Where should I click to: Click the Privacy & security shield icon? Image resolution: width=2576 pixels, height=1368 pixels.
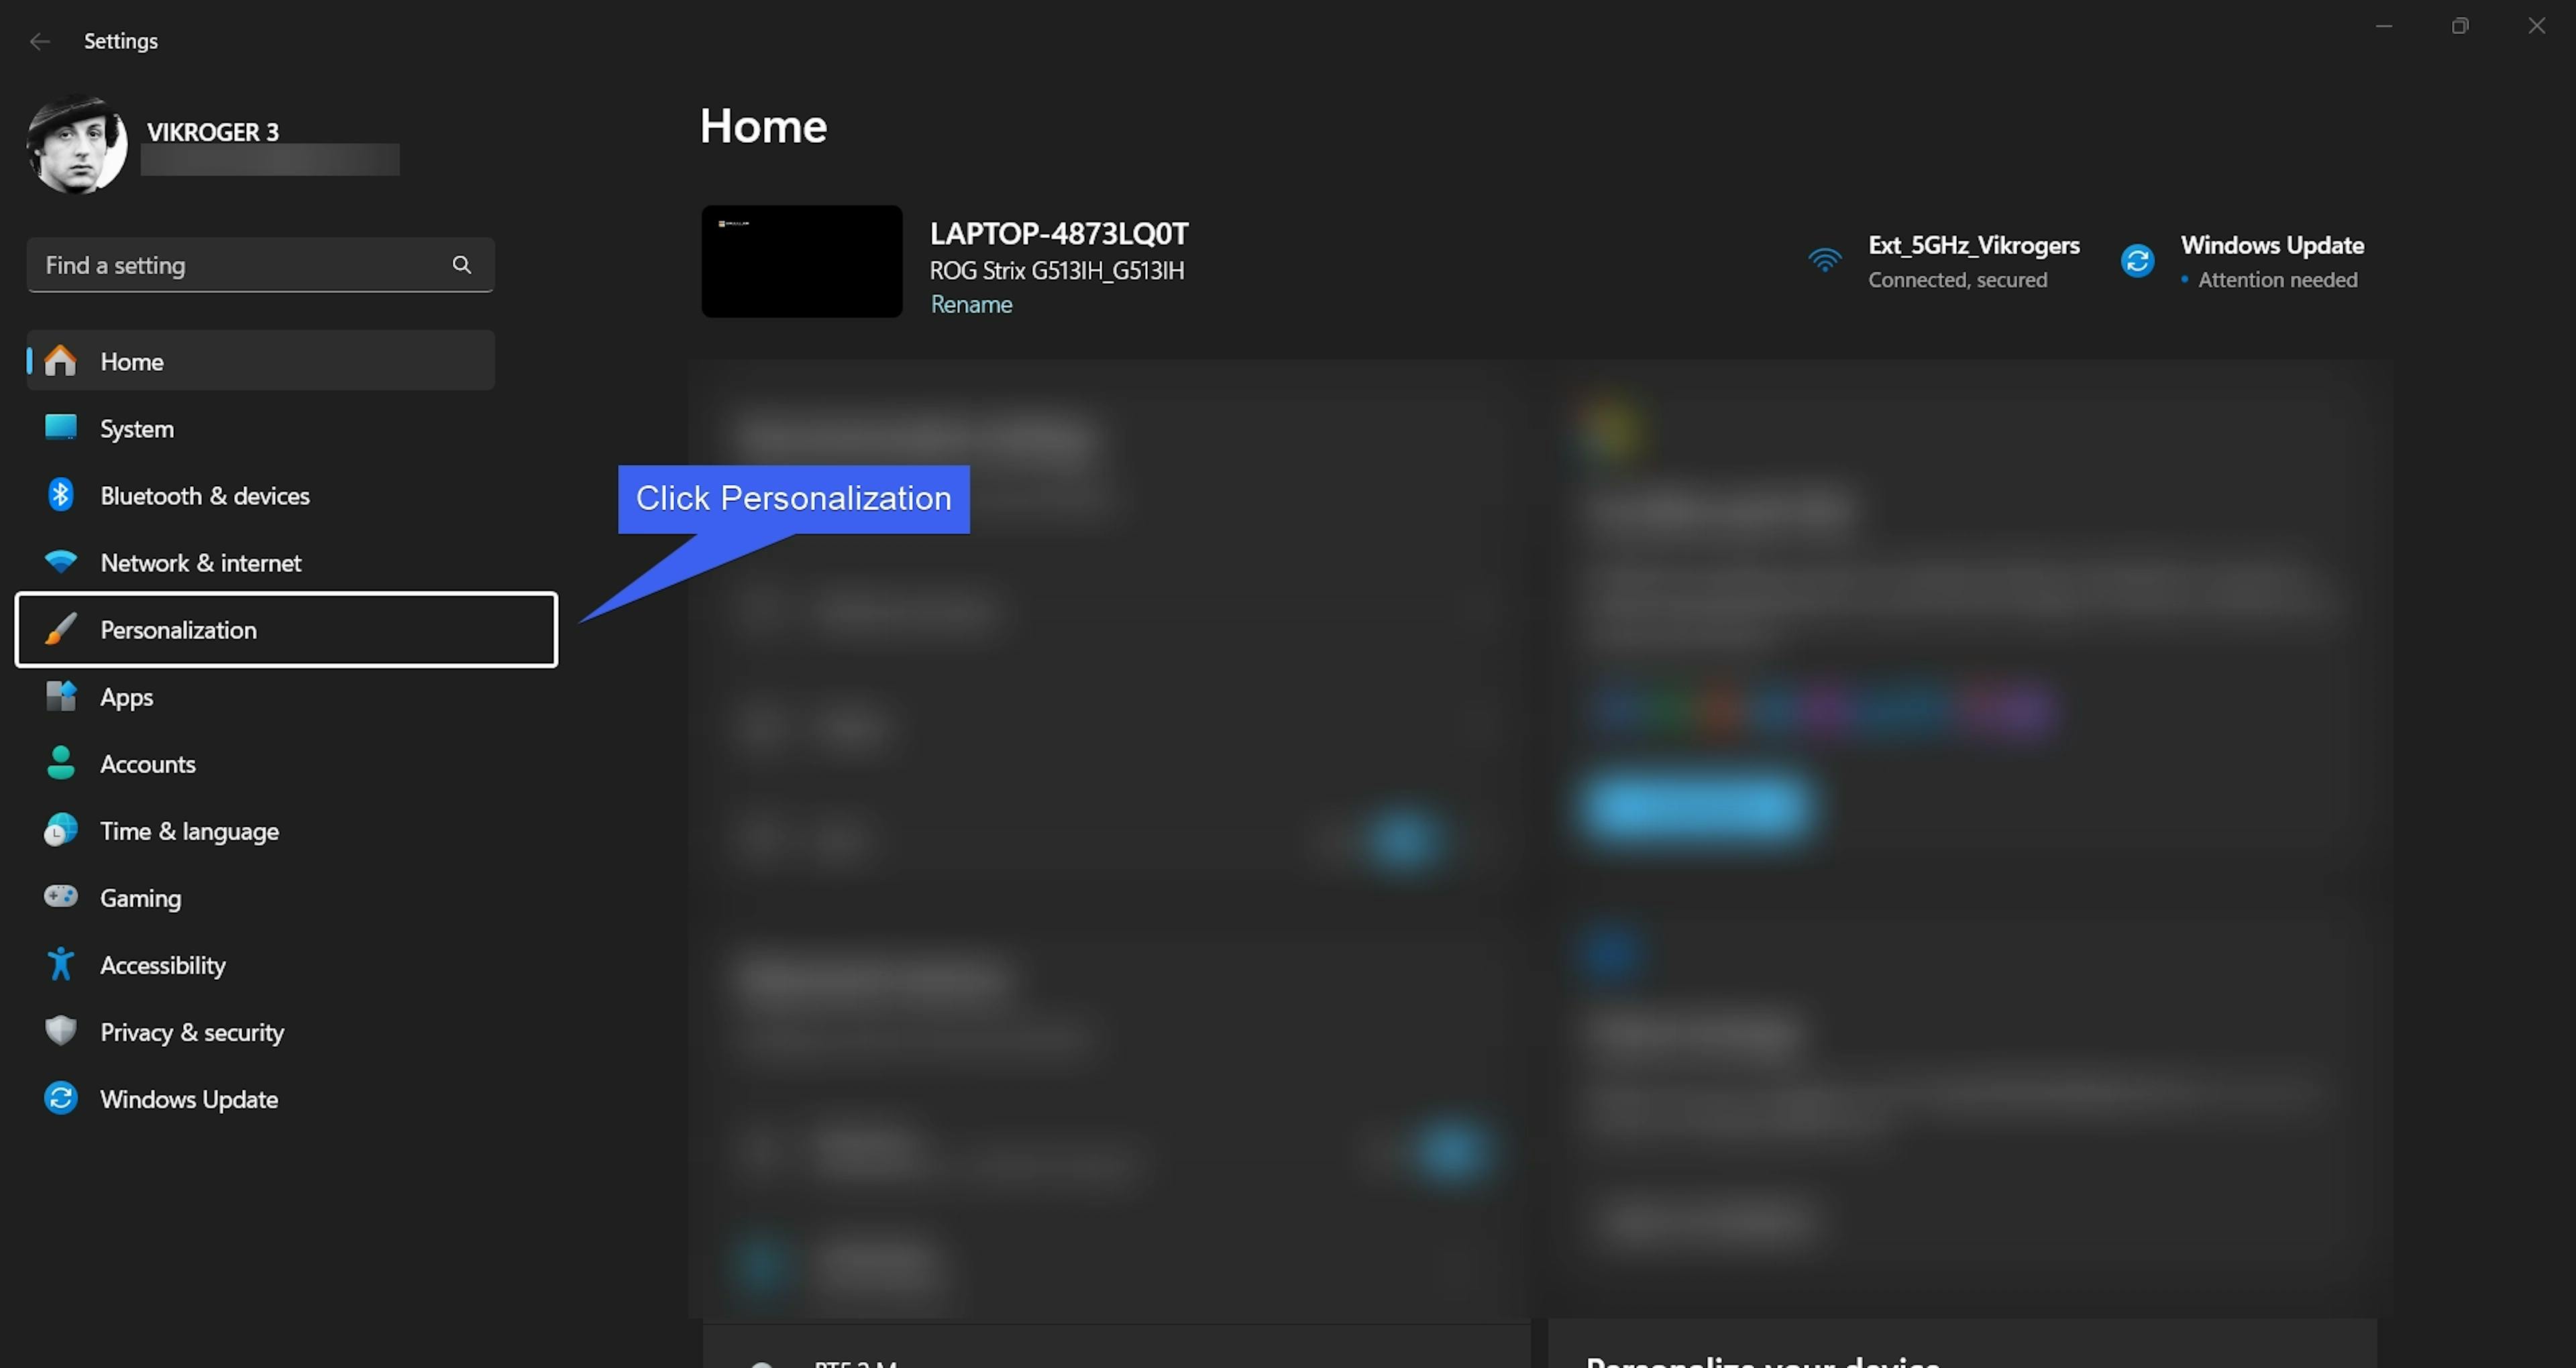click(60, 1031)
